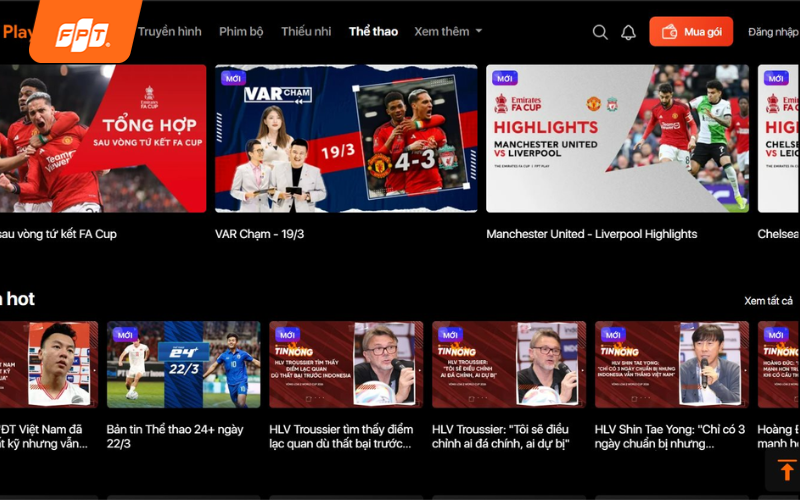Go to the Phim bộ section
The height and width of the screenshot is (500, 800).
coord(241,31)
